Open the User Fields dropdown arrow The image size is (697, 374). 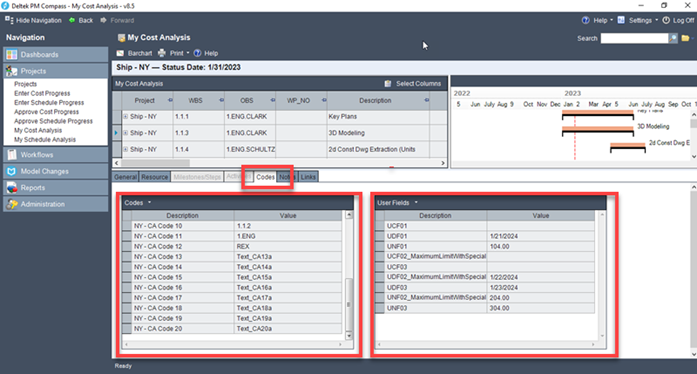416,203
